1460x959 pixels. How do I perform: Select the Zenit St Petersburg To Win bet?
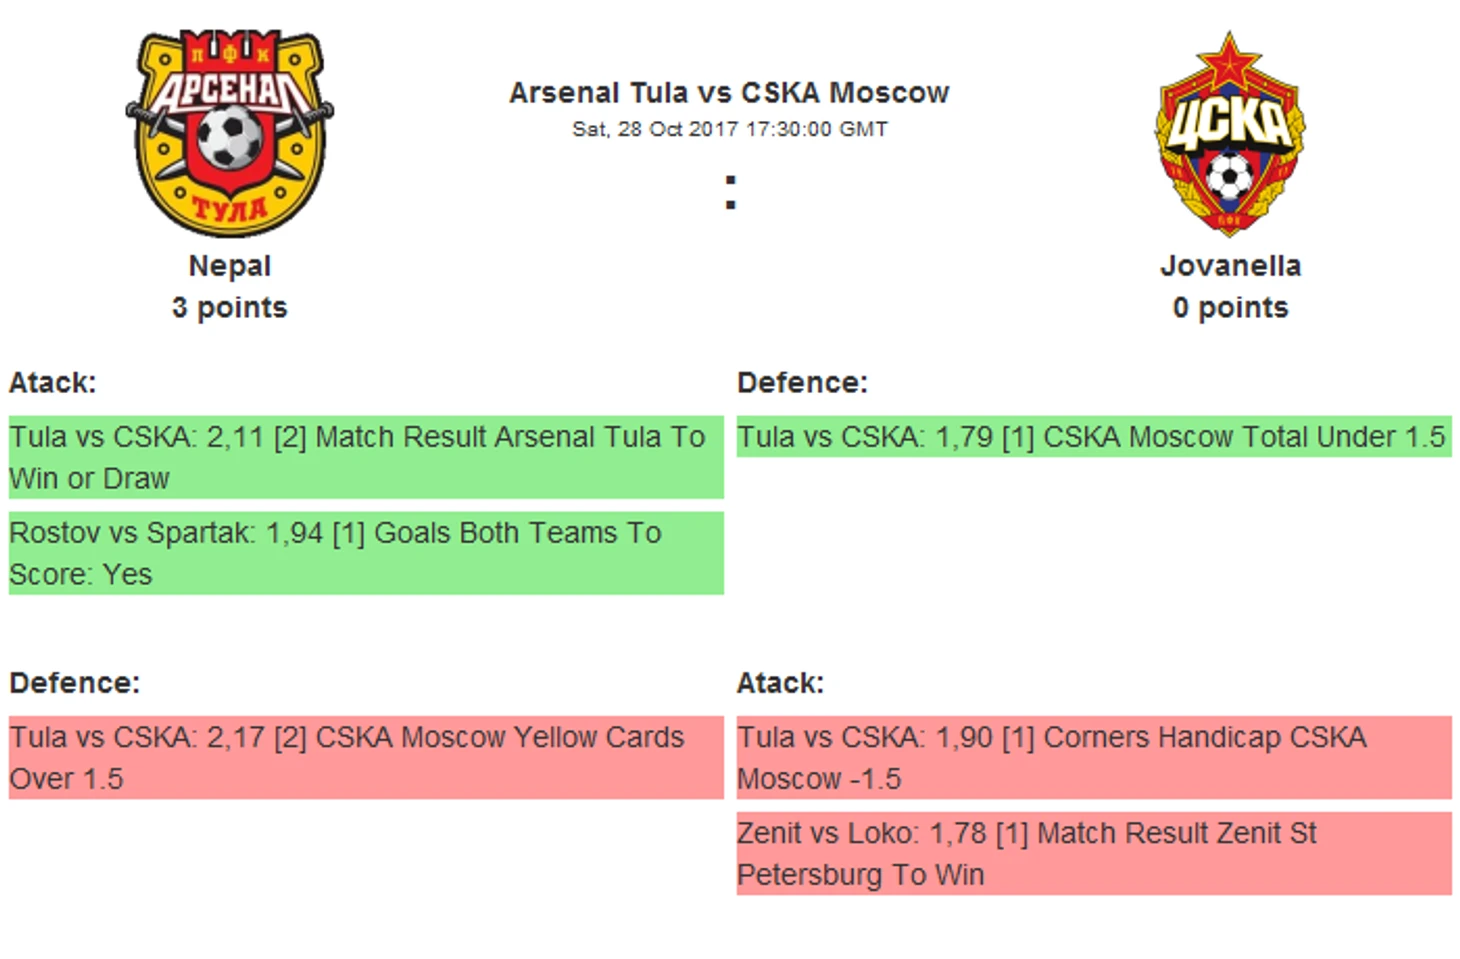click(x=1094, y=853)
